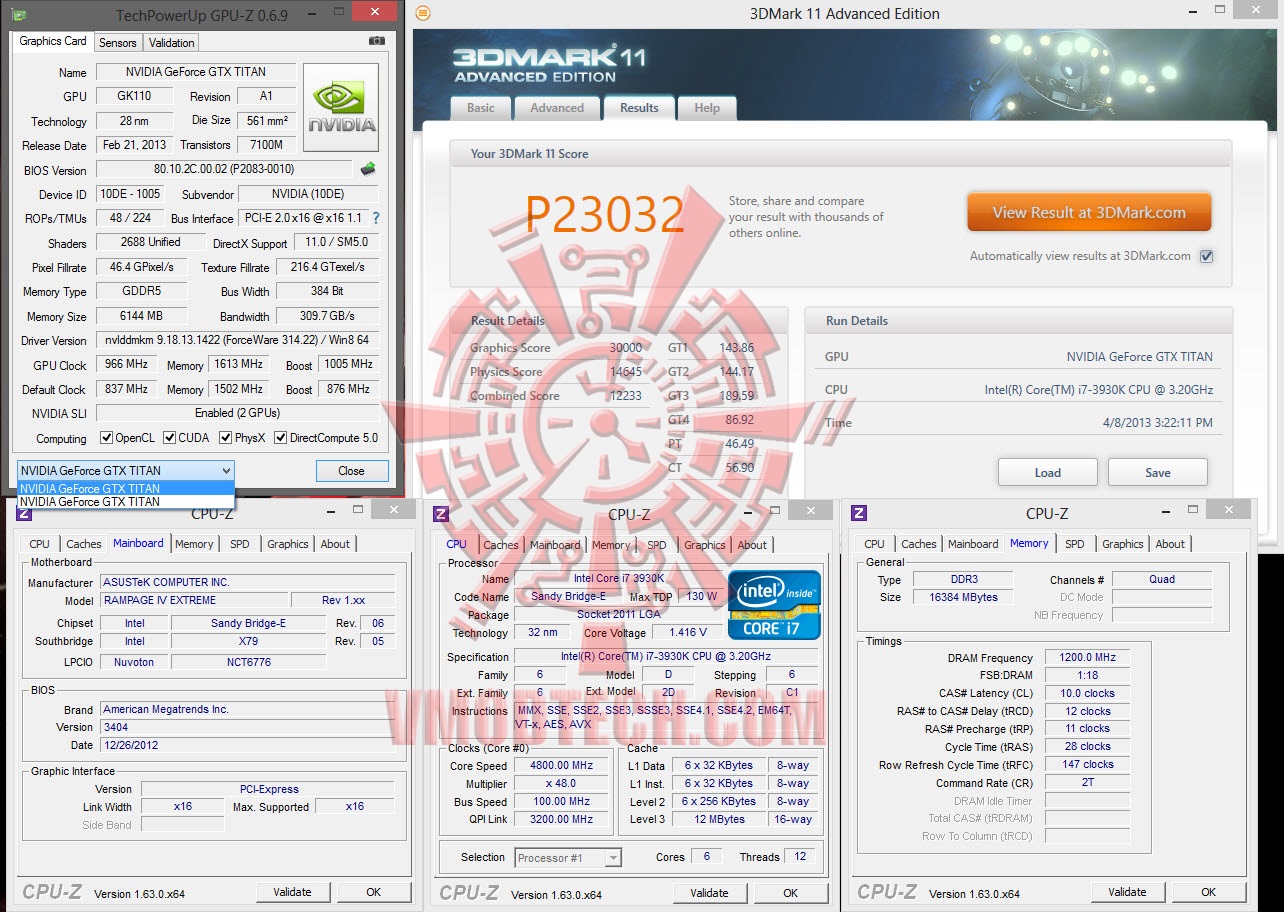Select the GPU-Z Graphics Card tab
The width and height of the screenshot is (1284, 912).
[53, 41]
